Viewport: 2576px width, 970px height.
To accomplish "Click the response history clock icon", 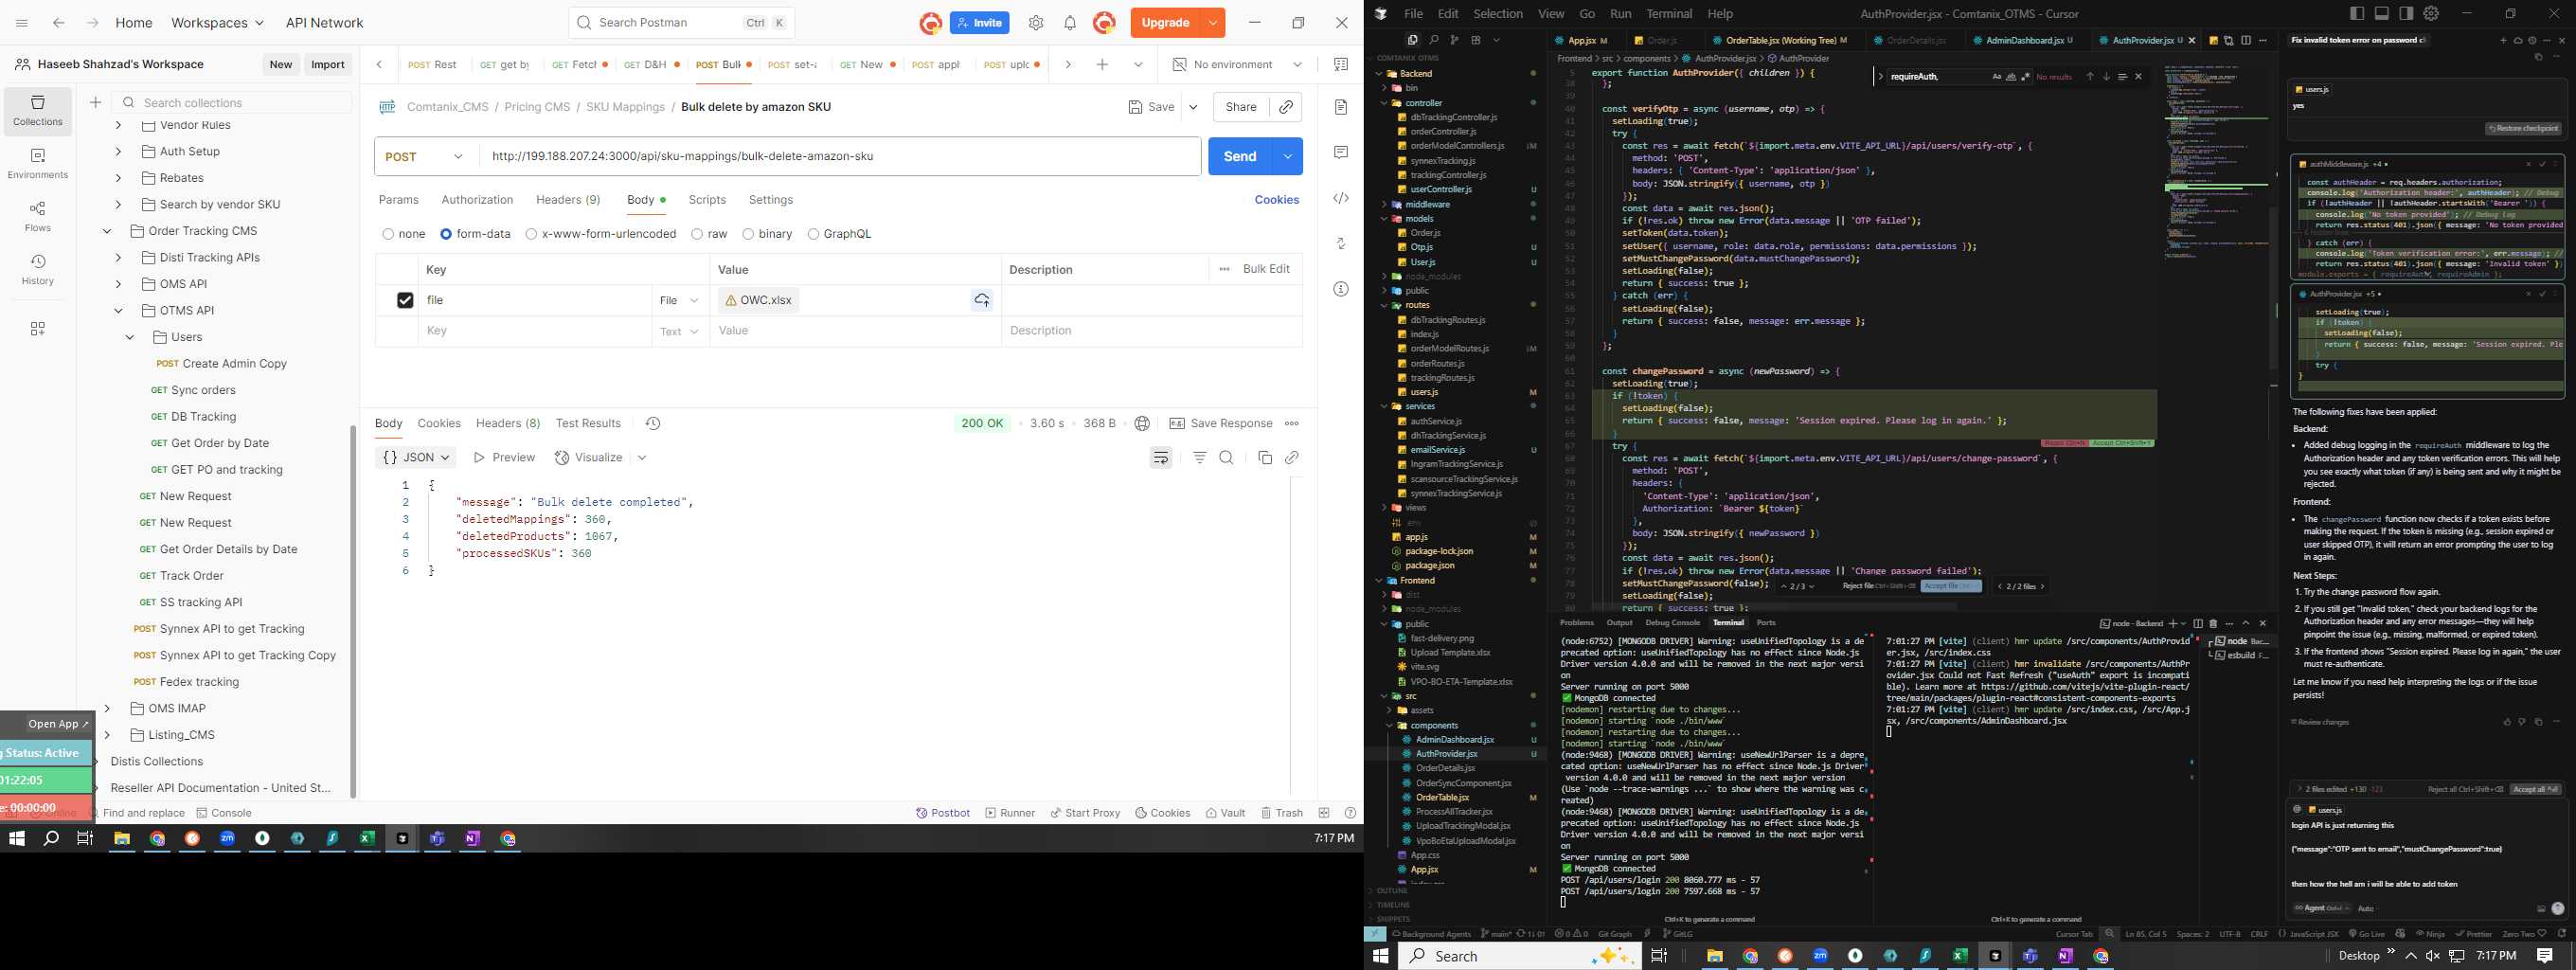I will click(653, 423).
